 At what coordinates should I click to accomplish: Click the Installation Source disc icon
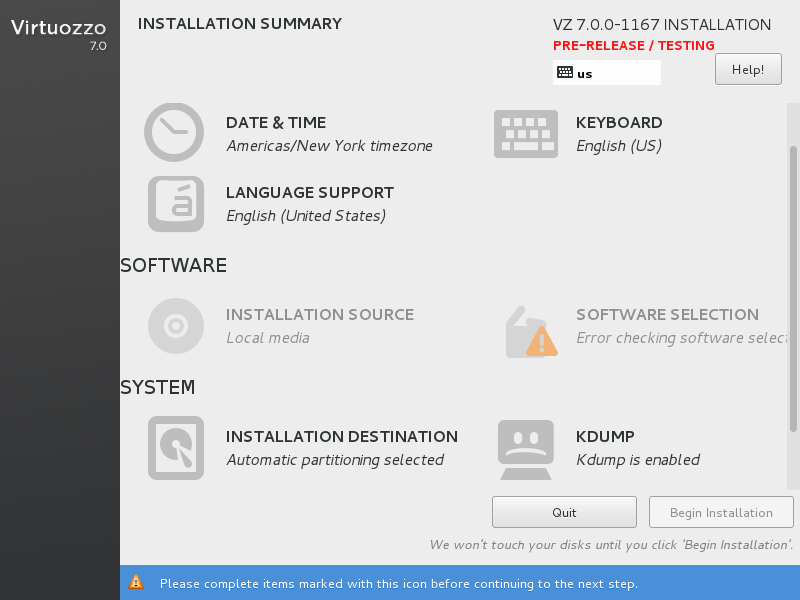175,326
